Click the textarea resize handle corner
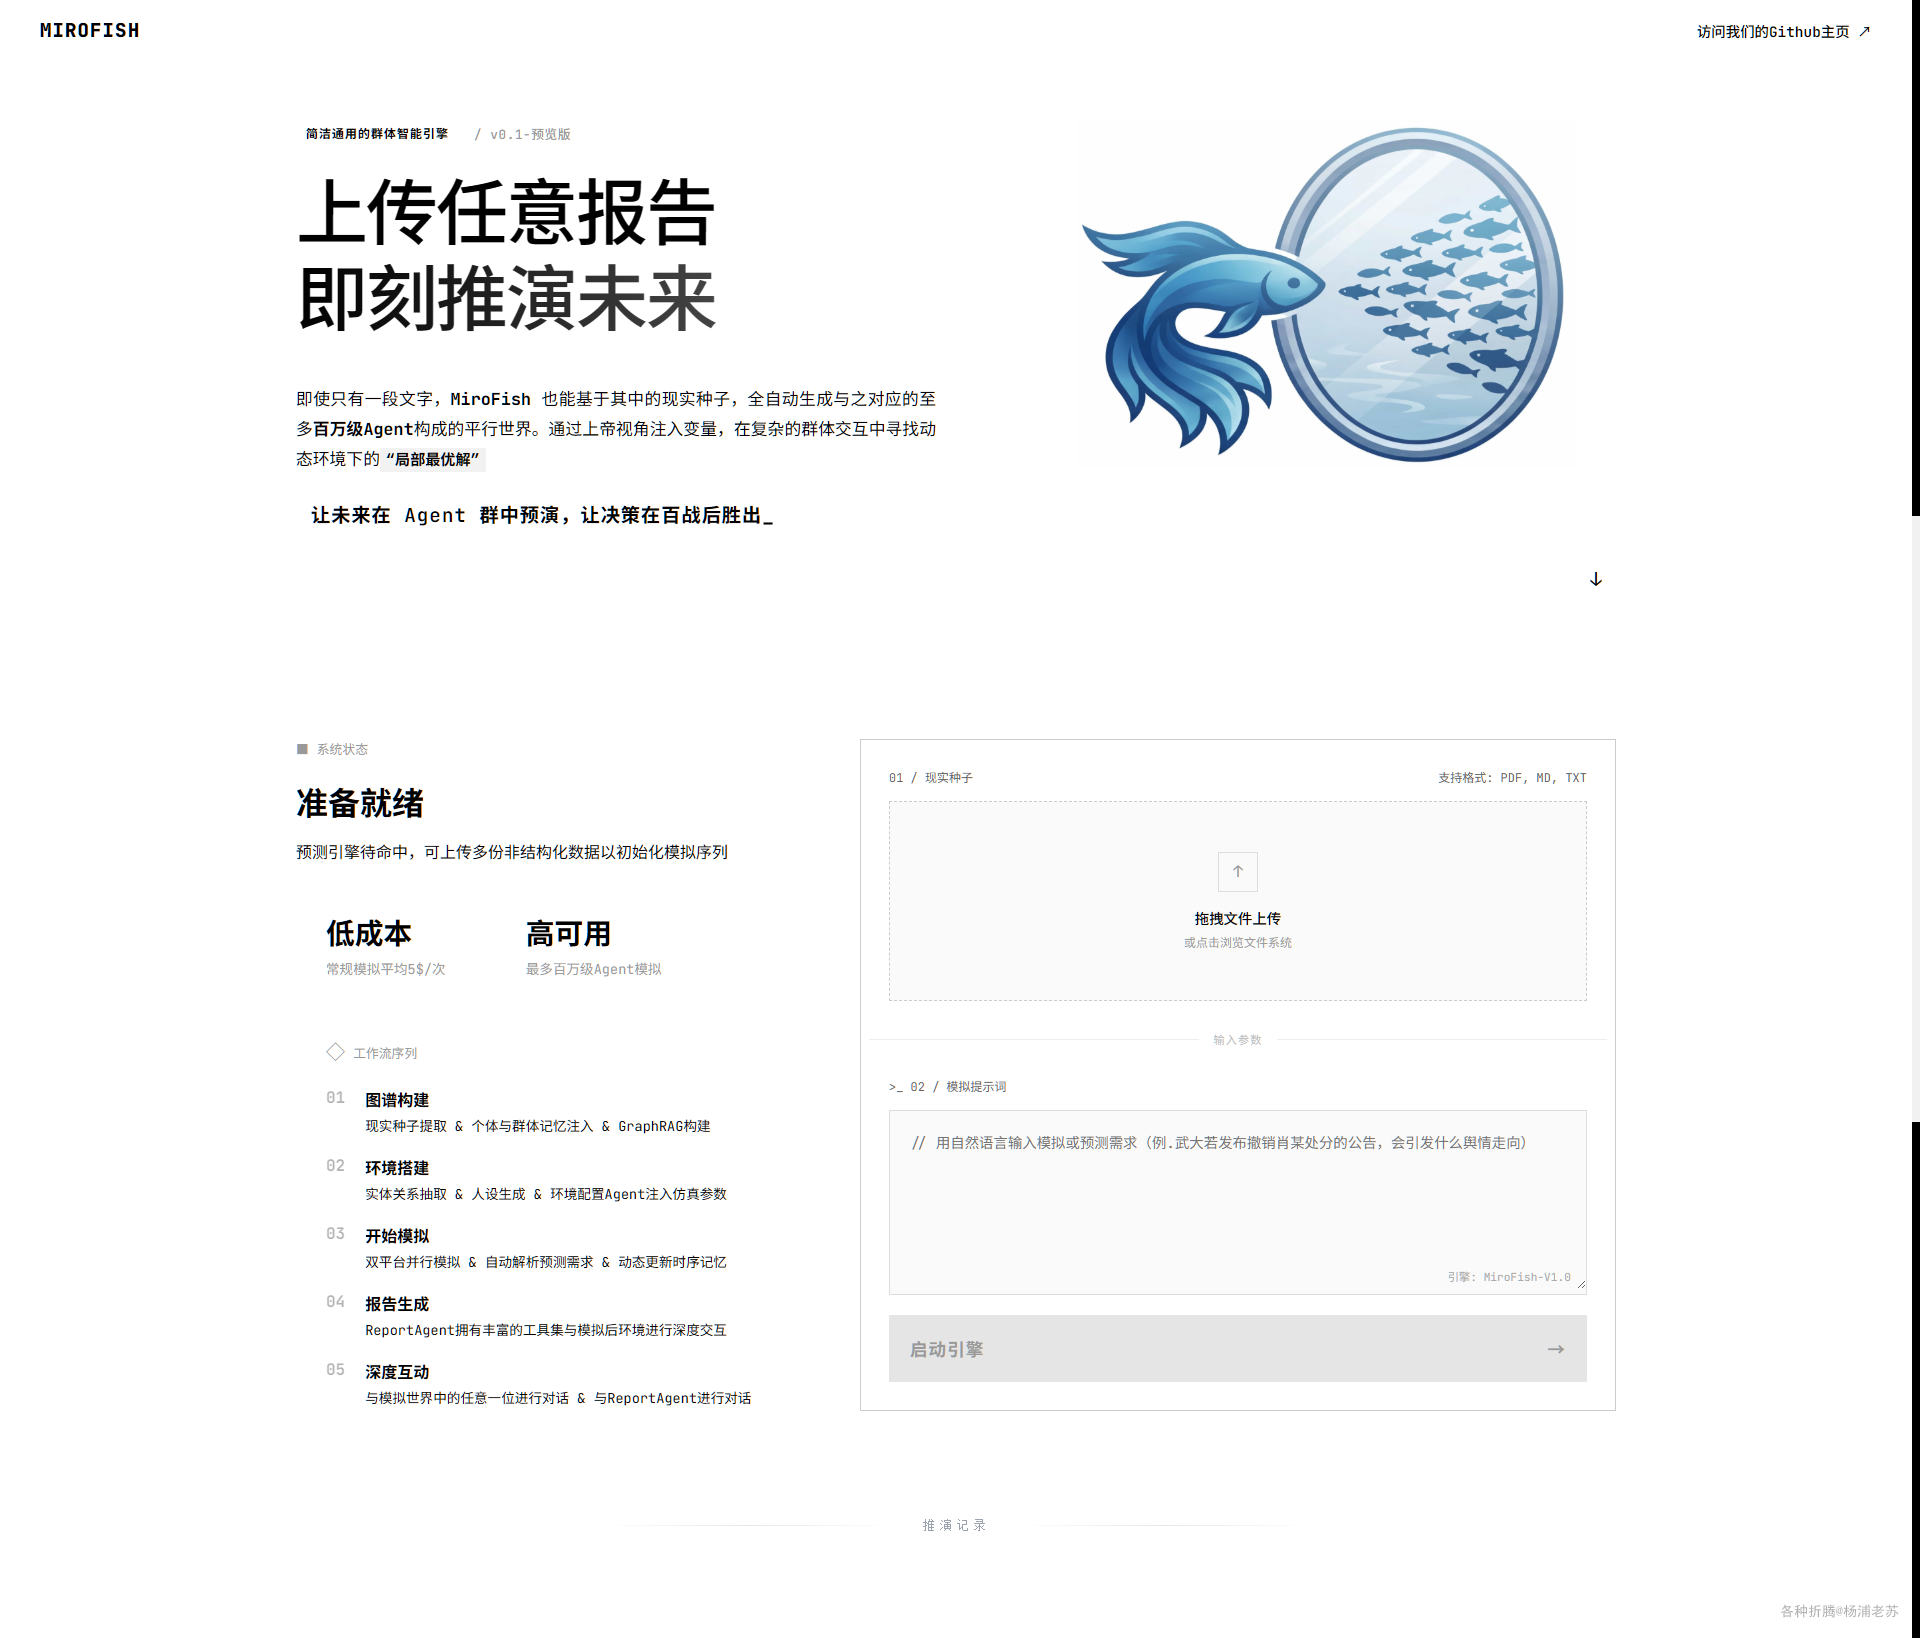Screen dimensions: 1920x1638 tap(1580, 1285)
